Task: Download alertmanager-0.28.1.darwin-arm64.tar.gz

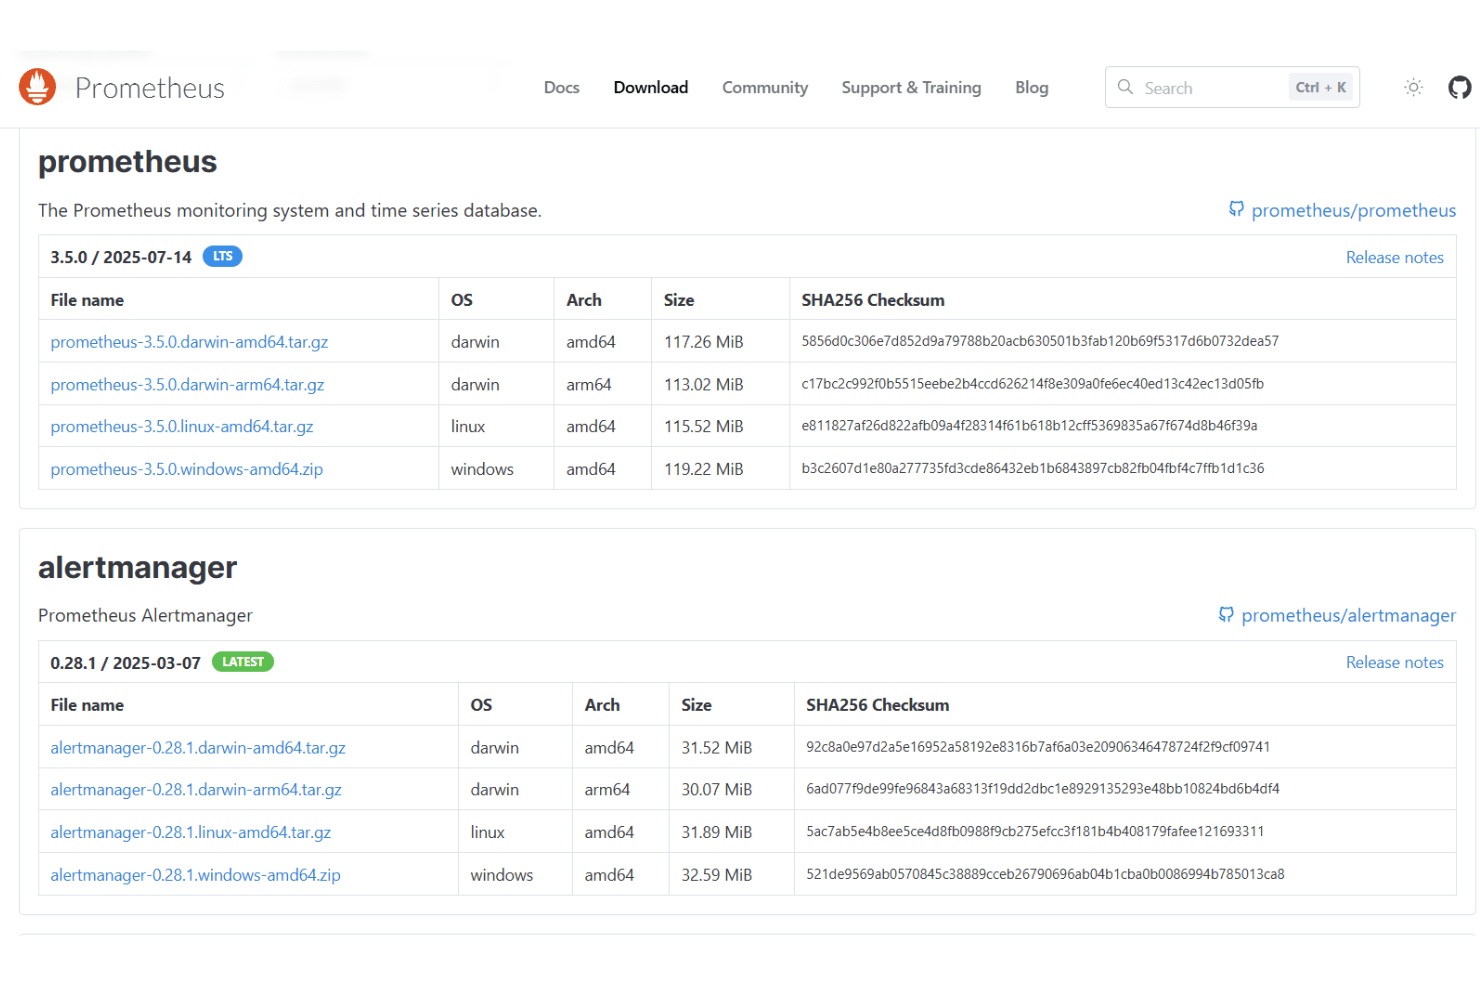Action: click(196, 789)
